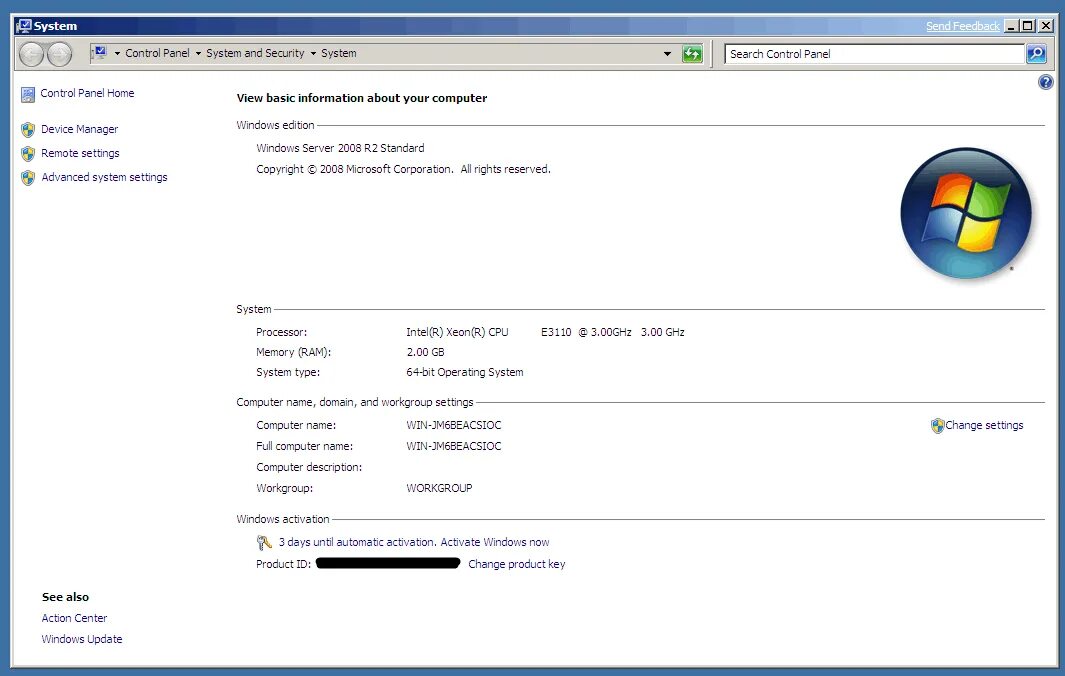Screen dimensions: 1065x676
Task: Click the Computer name value WIN-JM6BEACSIOC
Action: tap(454, 425)
